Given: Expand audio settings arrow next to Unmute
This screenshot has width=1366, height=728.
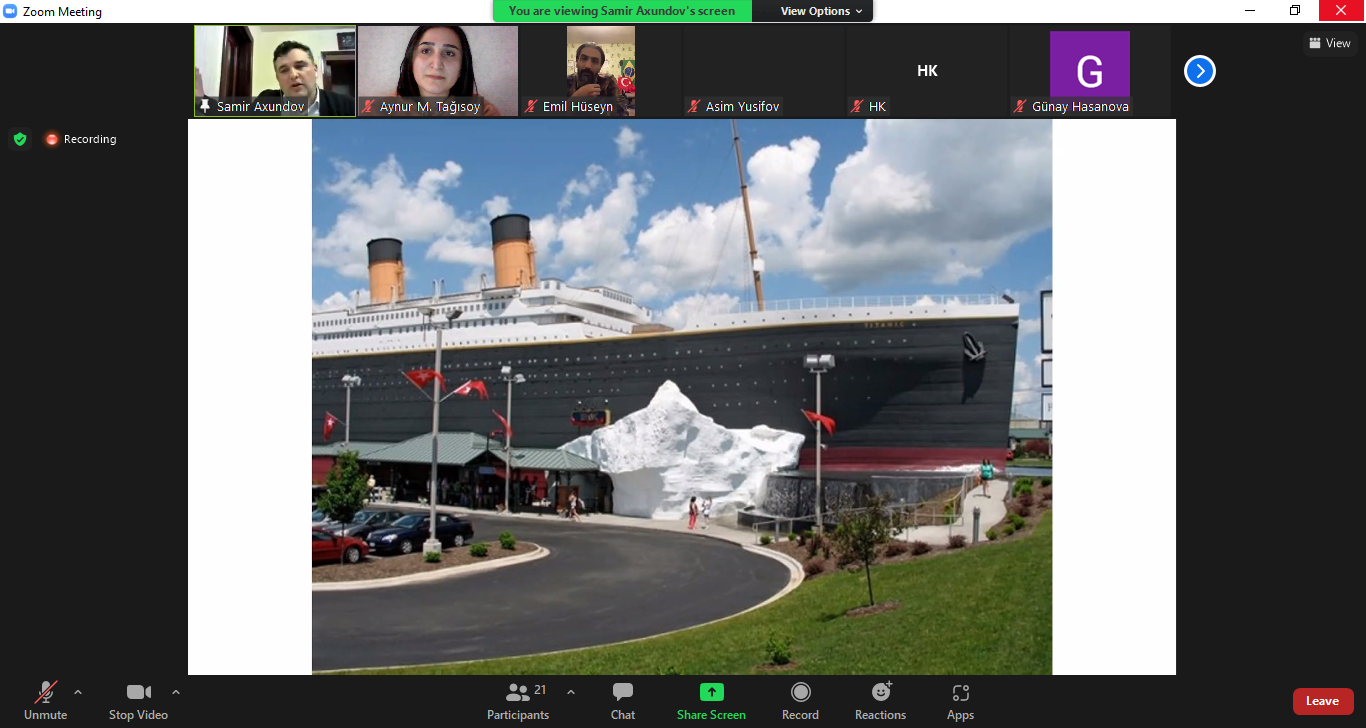Looking at the screenshot, I should pyautogui.click(x=78, y=692).
